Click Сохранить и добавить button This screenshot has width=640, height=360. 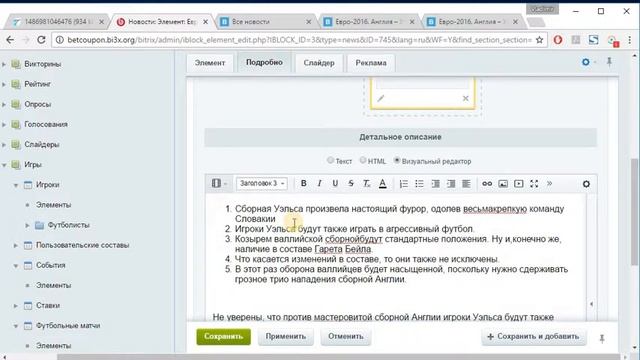(x=533, y=336)
